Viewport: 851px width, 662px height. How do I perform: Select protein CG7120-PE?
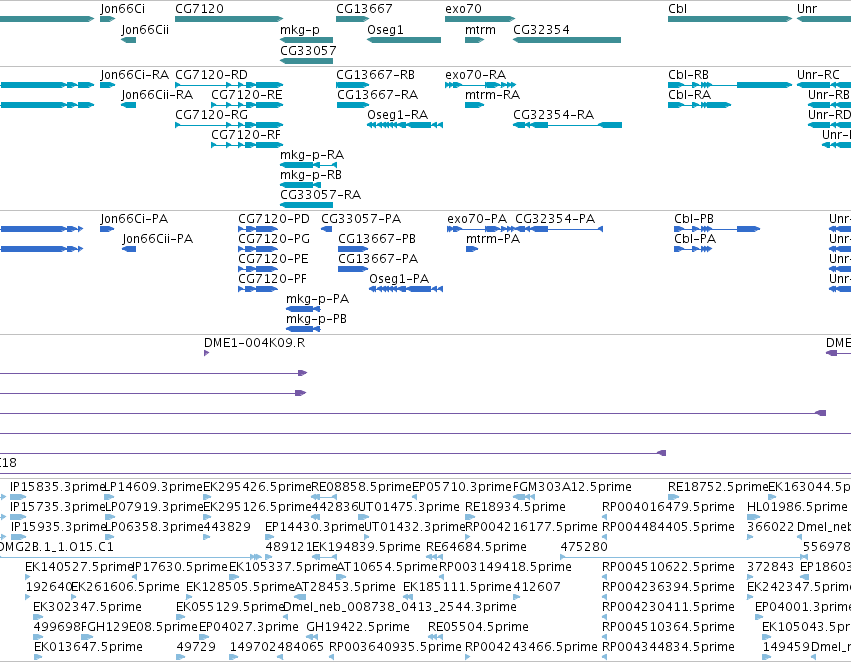pos(258,269)
